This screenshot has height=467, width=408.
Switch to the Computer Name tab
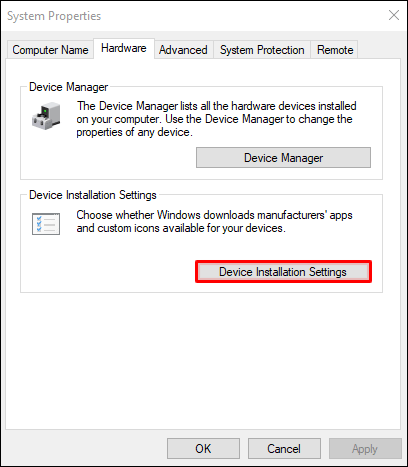[x=50, y=50]
